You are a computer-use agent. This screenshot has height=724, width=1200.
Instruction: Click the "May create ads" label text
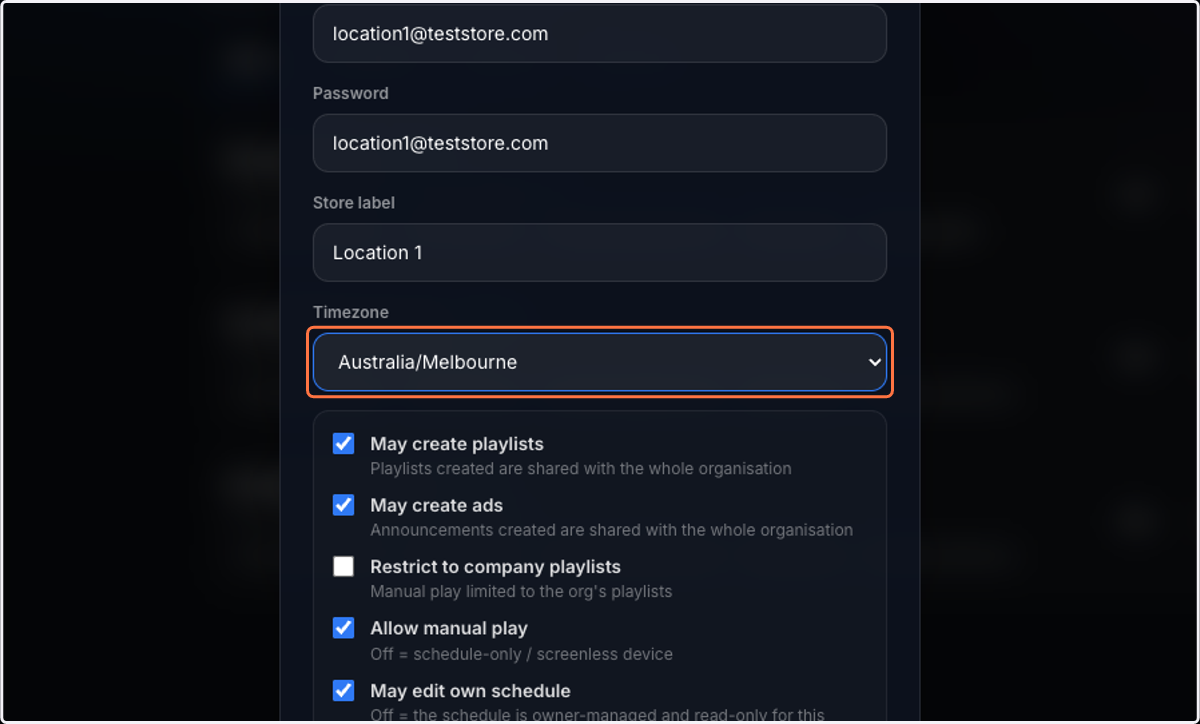click(437, 506)
